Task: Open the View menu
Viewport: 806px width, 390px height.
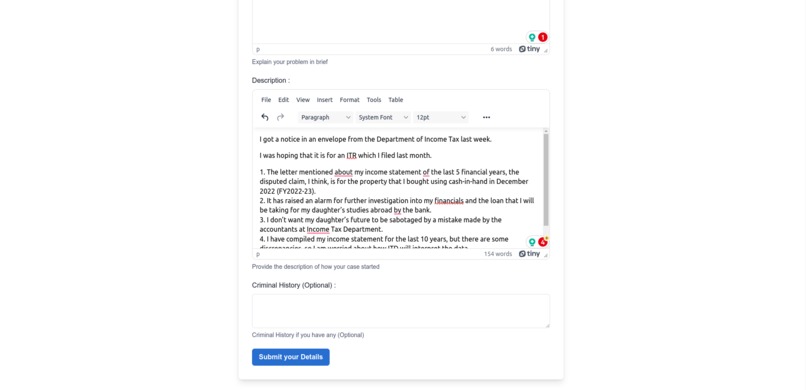Action: tap(303, 100)
